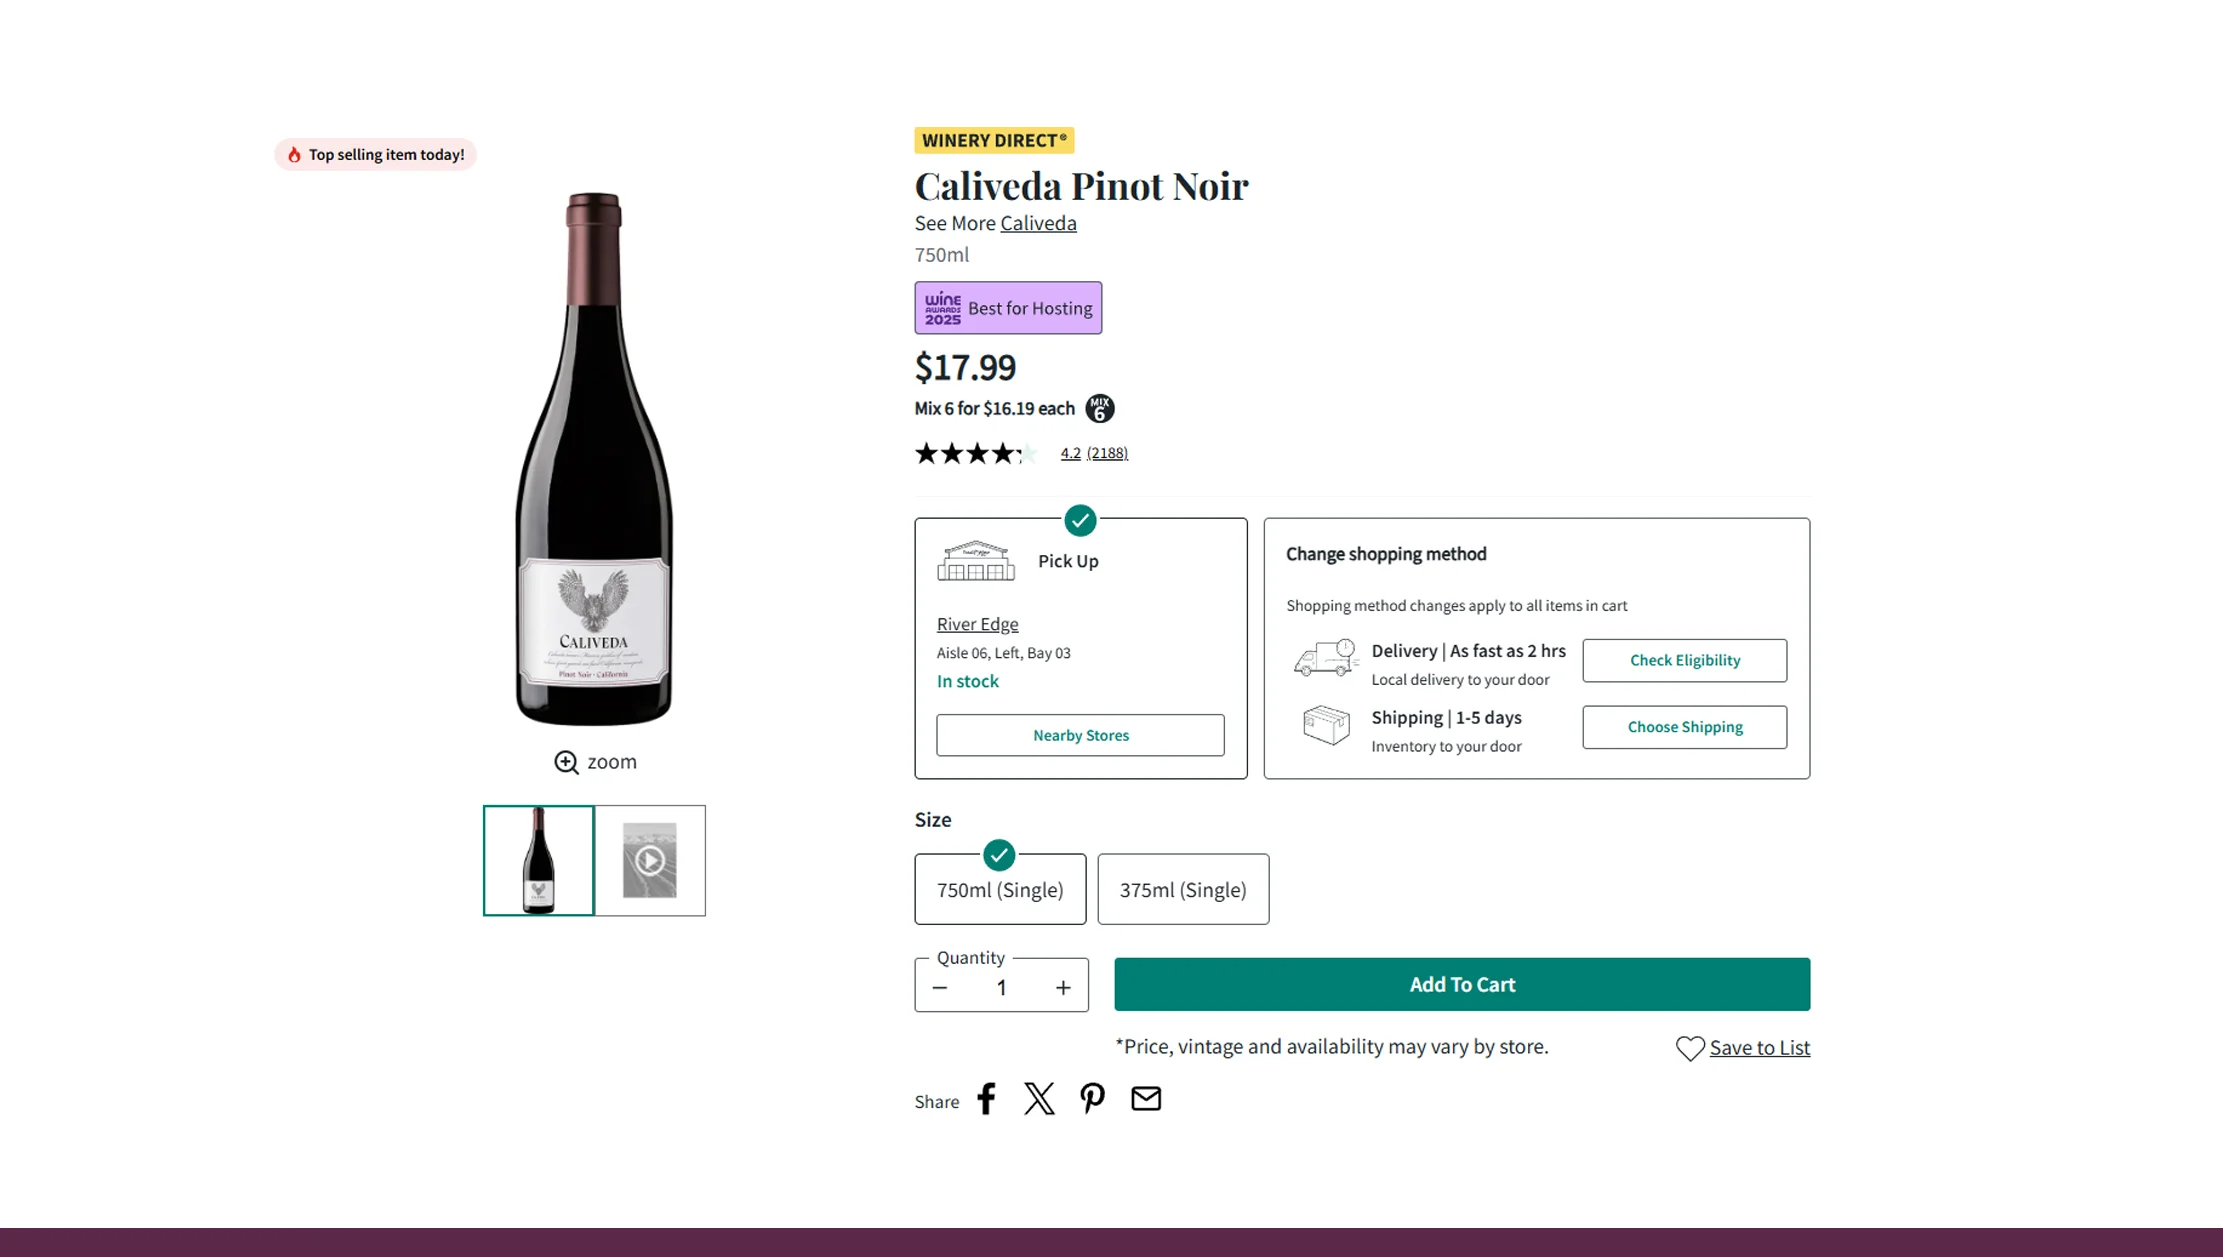Click the quantity number field
The image size is (2223, 1257).
[1001, 988]
